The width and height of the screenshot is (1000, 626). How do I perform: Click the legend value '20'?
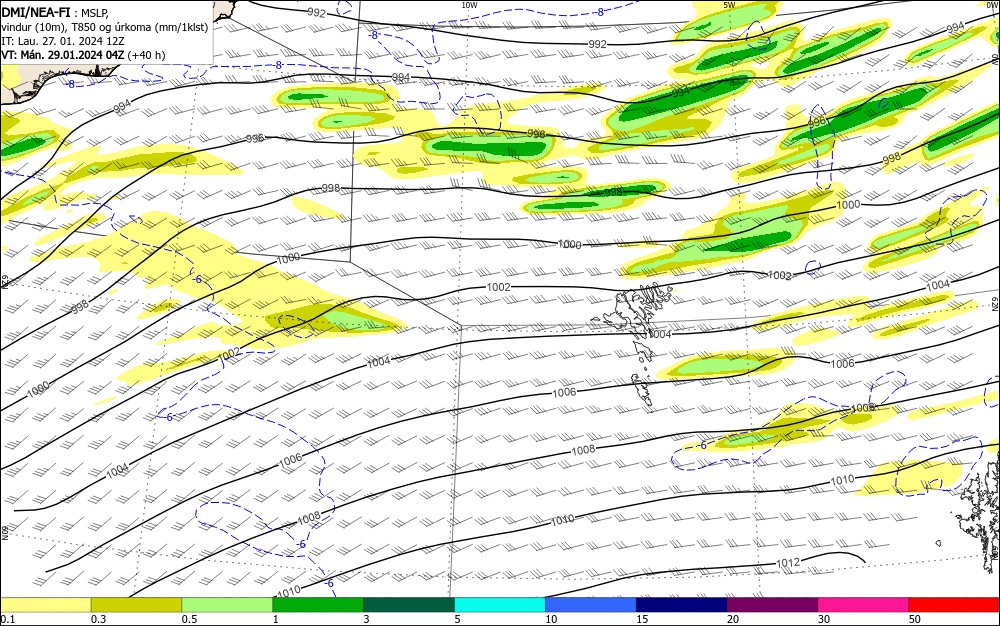pyautogui.click(x=733, y=619)
